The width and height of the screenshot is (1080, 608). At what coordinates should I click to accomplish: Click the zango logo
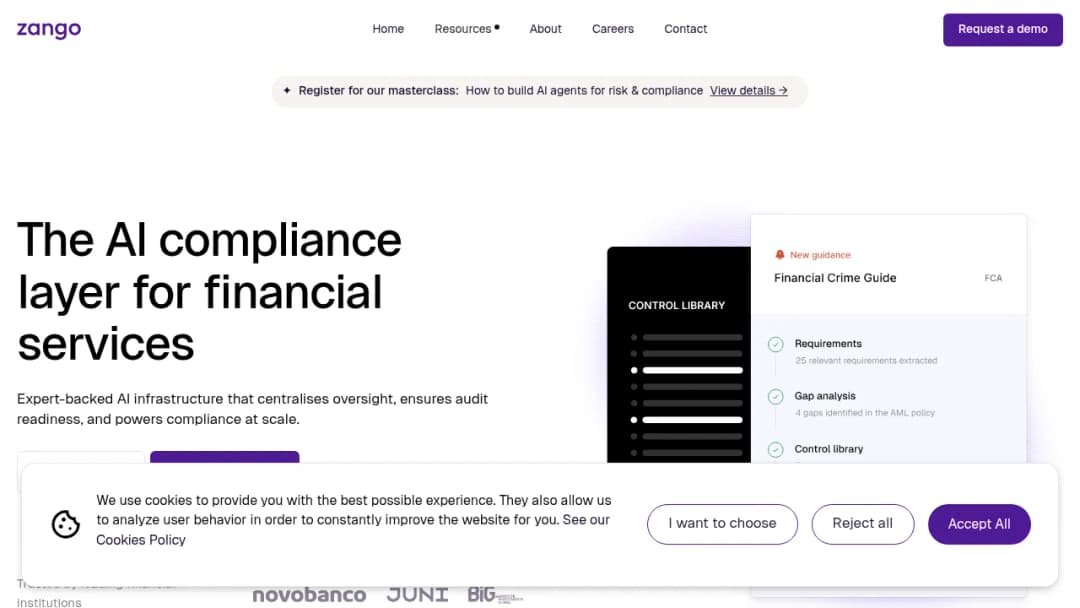click(x=49, y=30)
